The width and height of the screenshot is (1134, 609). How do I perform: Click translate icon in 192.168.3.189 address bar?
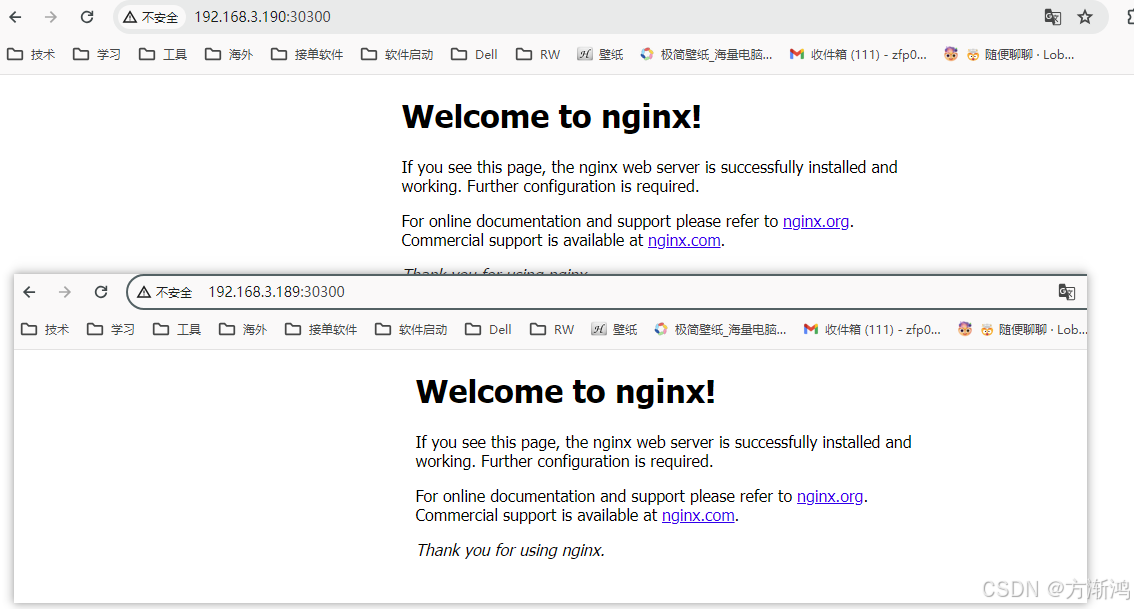(1067, 291)
